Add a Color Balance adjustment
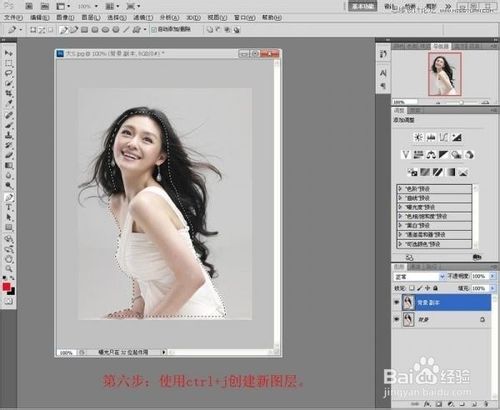 (431, 155)
